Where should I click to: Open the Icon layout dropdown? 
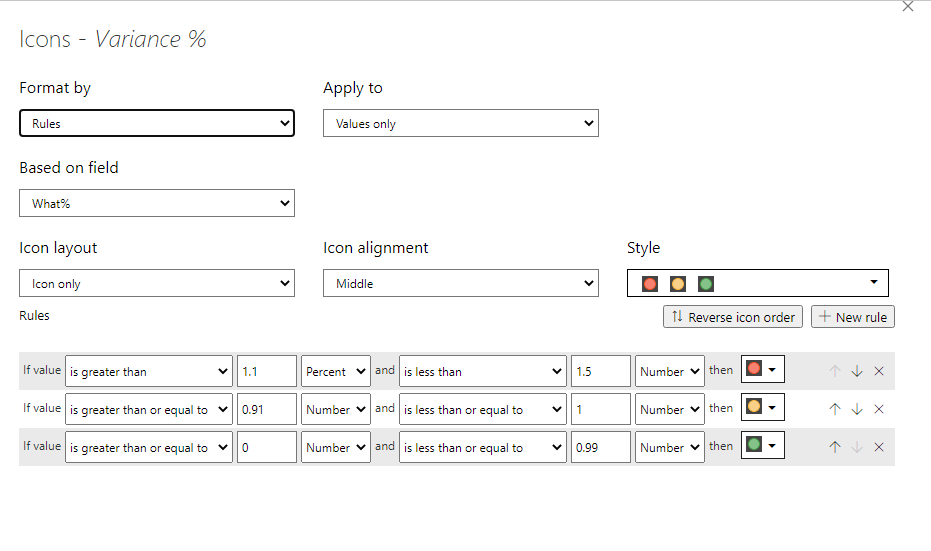pos(157,283)
